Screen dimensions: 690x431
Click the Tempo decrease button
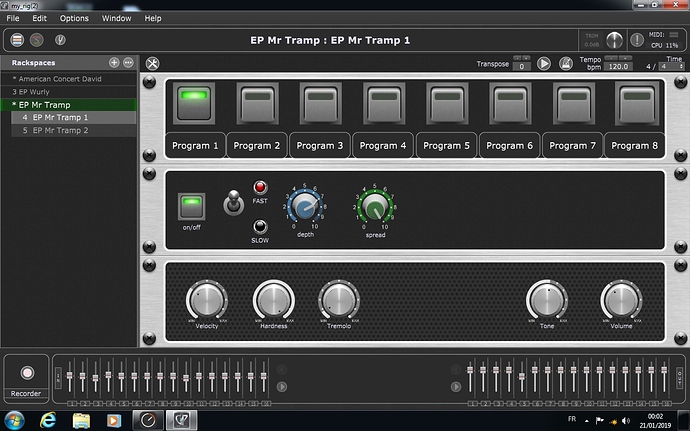click(611, 58)
